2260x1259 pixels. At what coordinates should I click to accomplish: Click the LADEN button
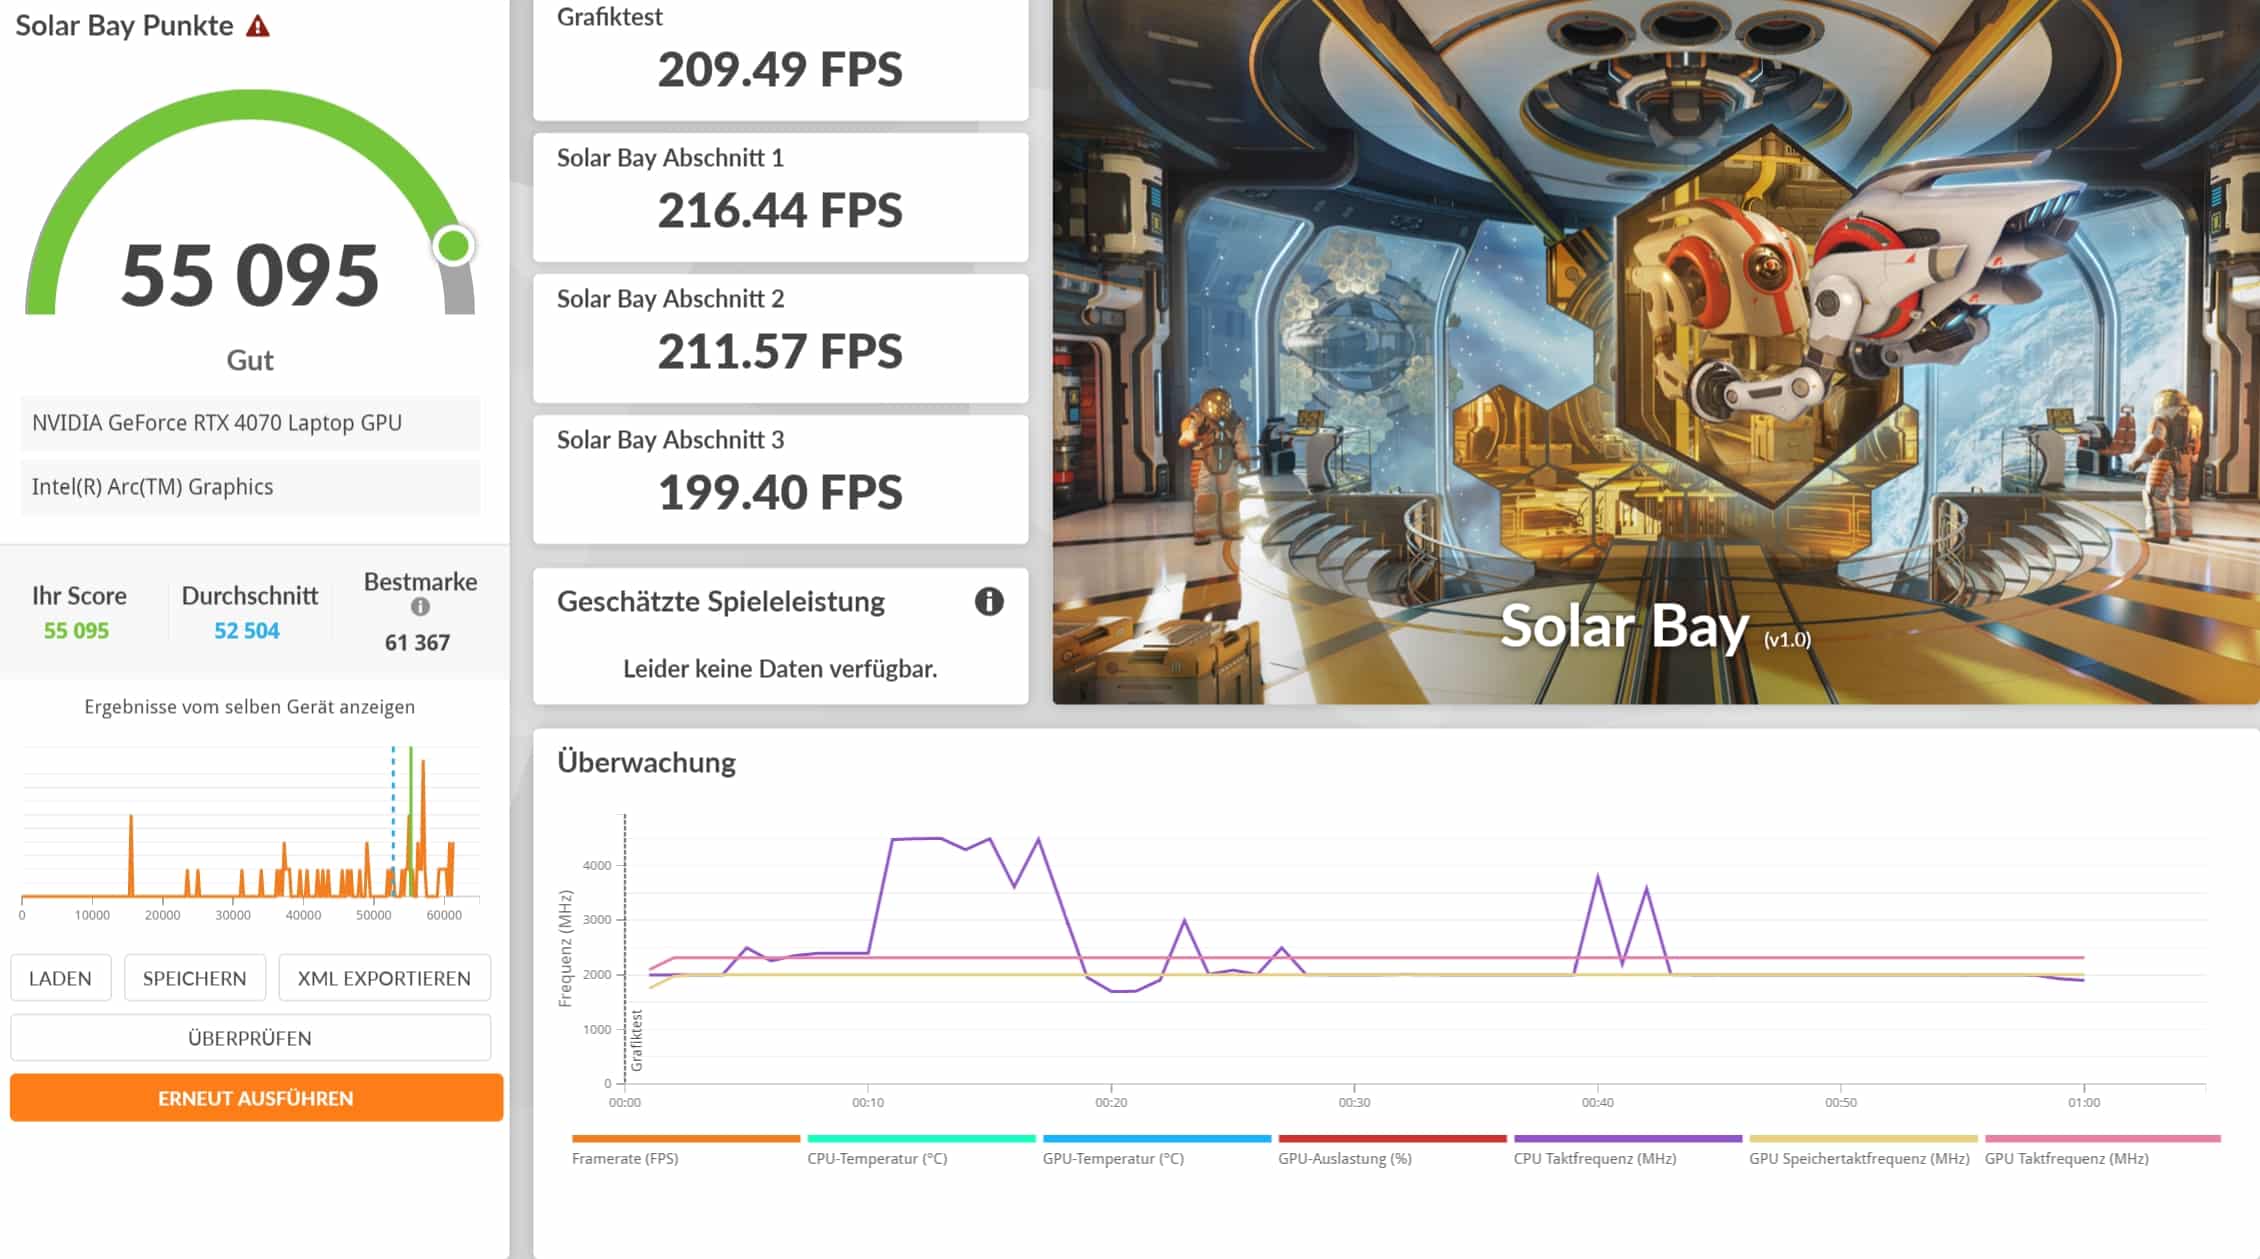pos(60,978)
